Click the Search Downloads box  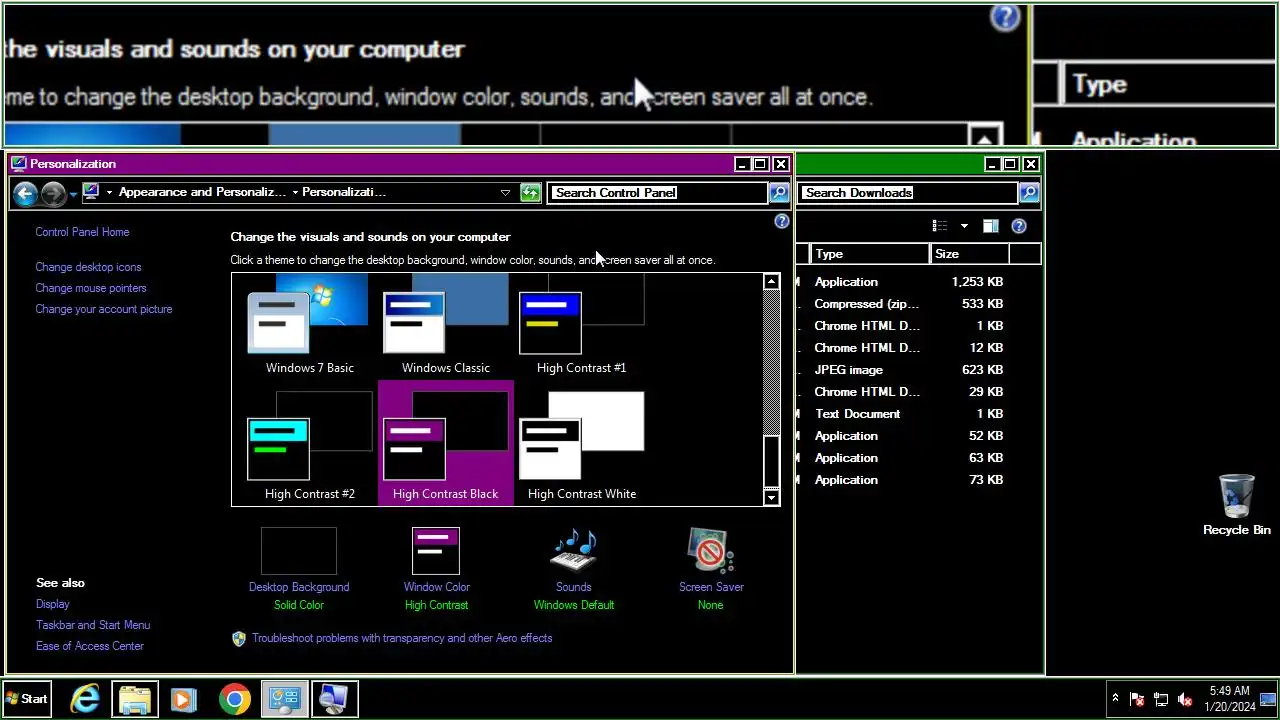907,192
